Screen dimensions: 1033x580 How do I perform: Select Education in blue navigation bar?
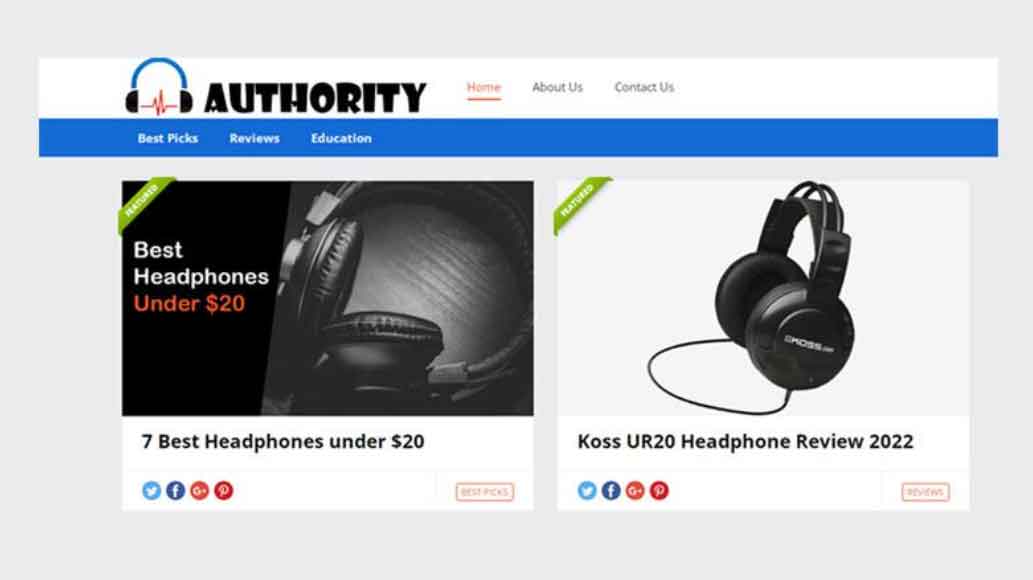(x=341, y=138)
